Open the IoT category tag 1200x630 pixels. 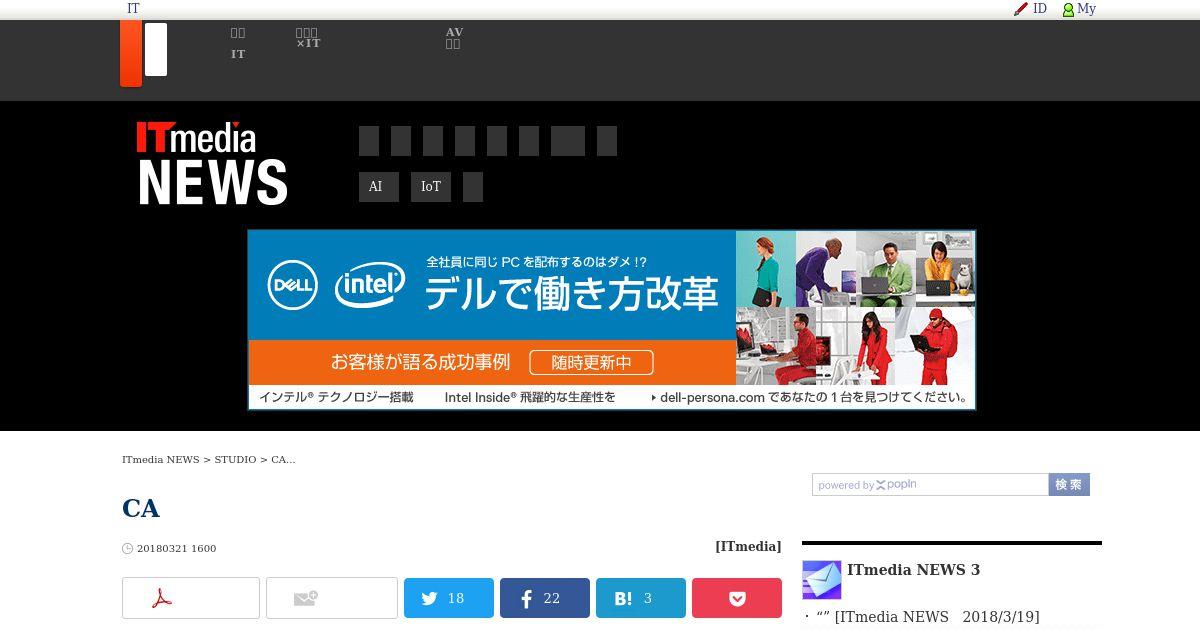pos(431,187)
